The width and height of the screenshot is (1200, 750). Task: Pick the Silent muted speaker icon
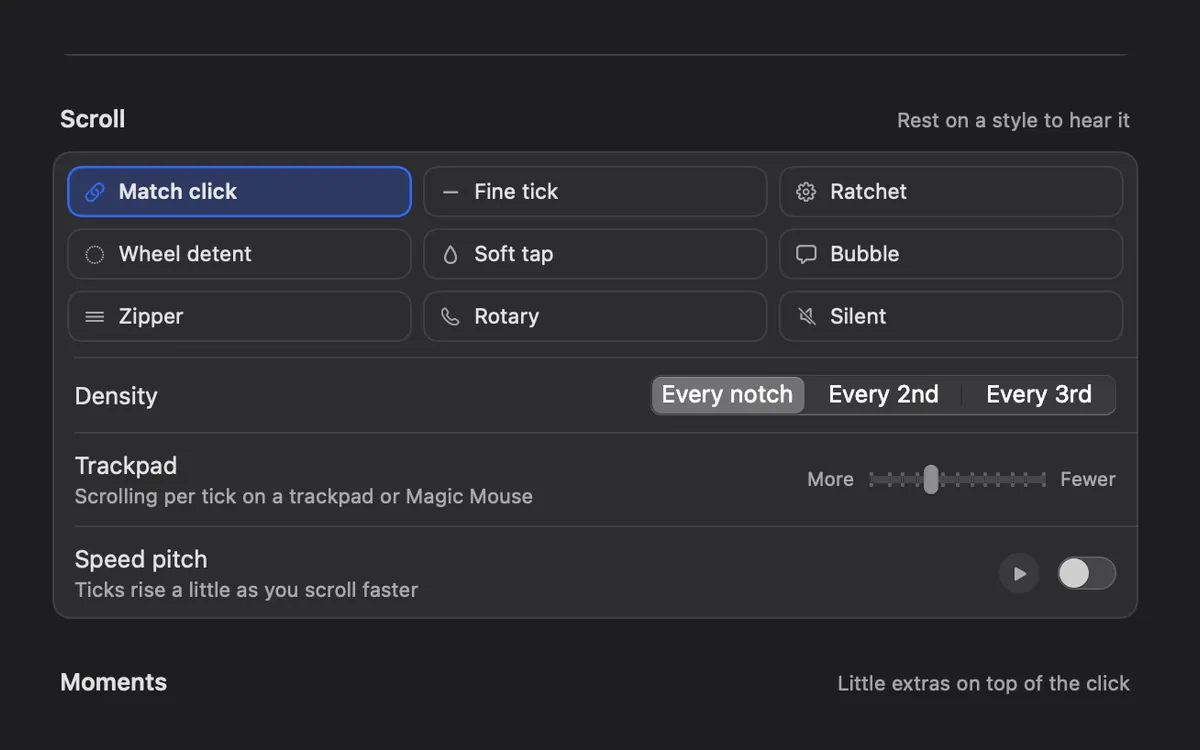point(806,317)
